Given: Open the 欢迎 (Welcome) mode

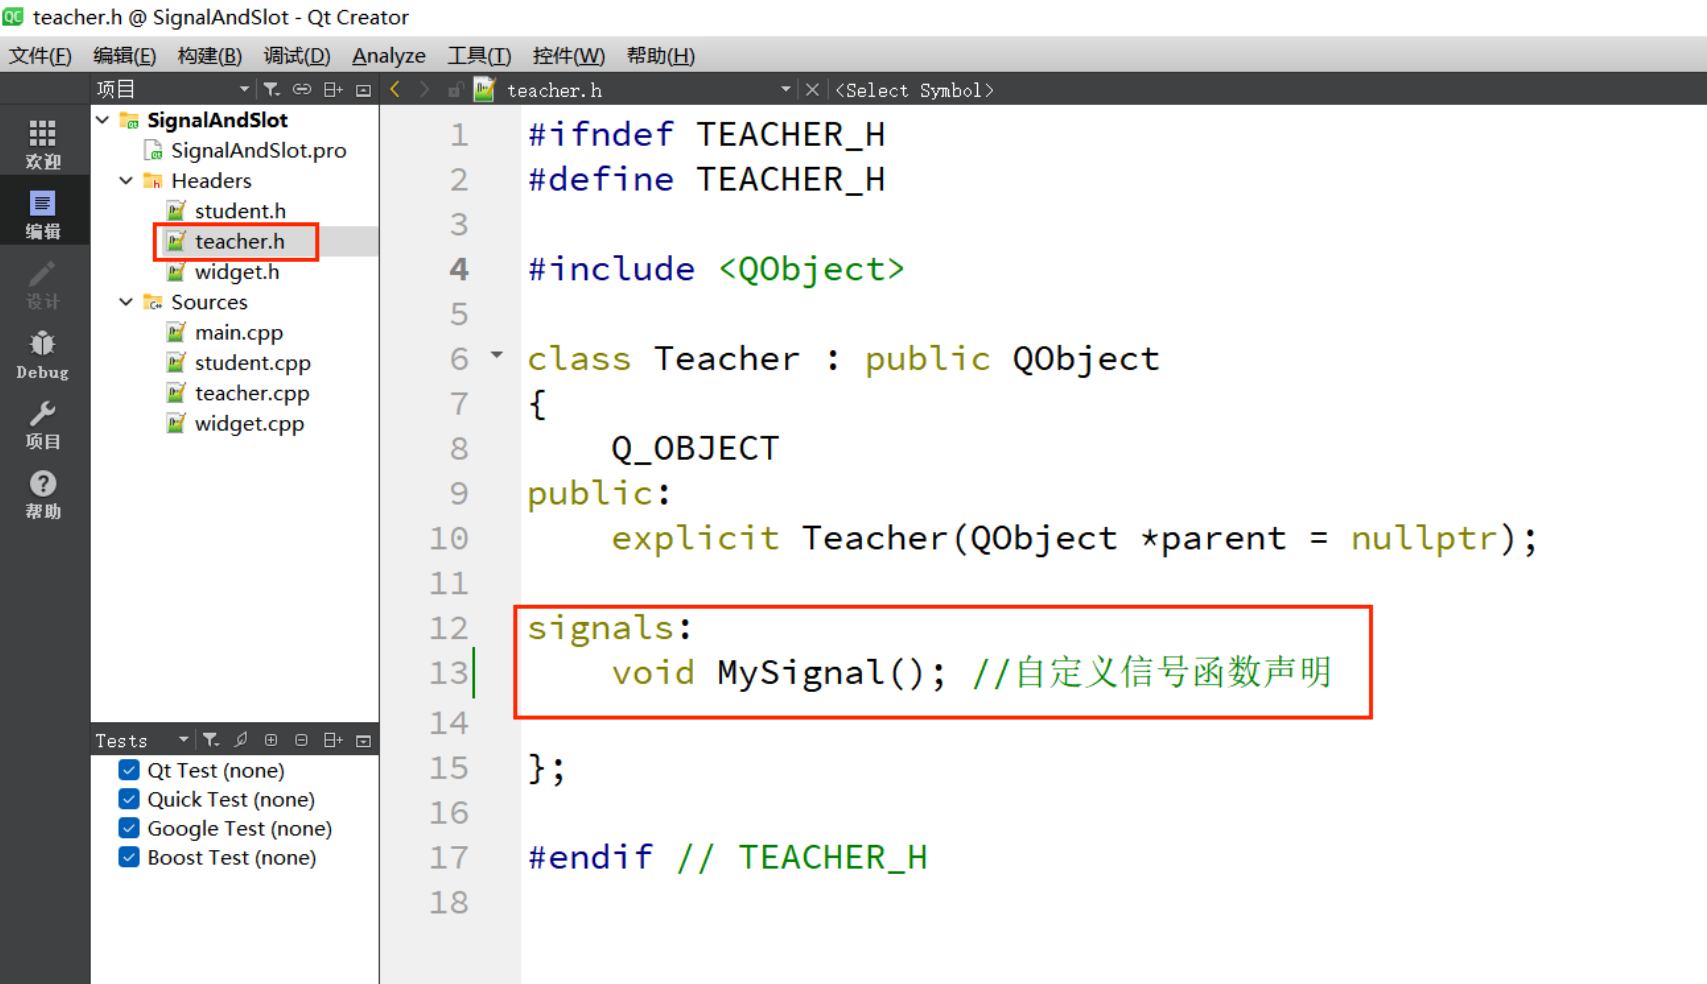Looking at the screenshot, I should [x=43, y=144].
